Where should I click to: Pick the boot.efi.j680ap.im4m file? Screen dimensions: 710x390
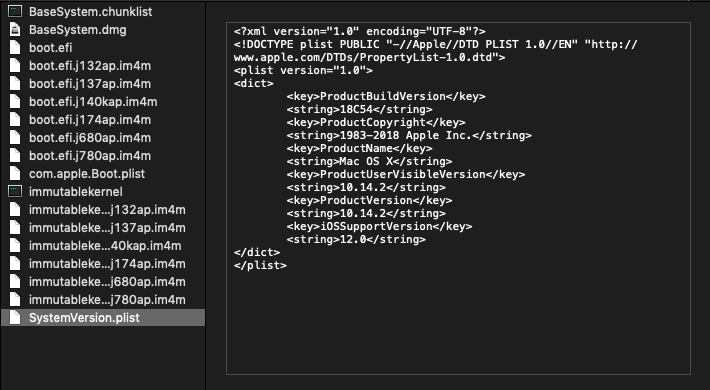tap(103, 138)
